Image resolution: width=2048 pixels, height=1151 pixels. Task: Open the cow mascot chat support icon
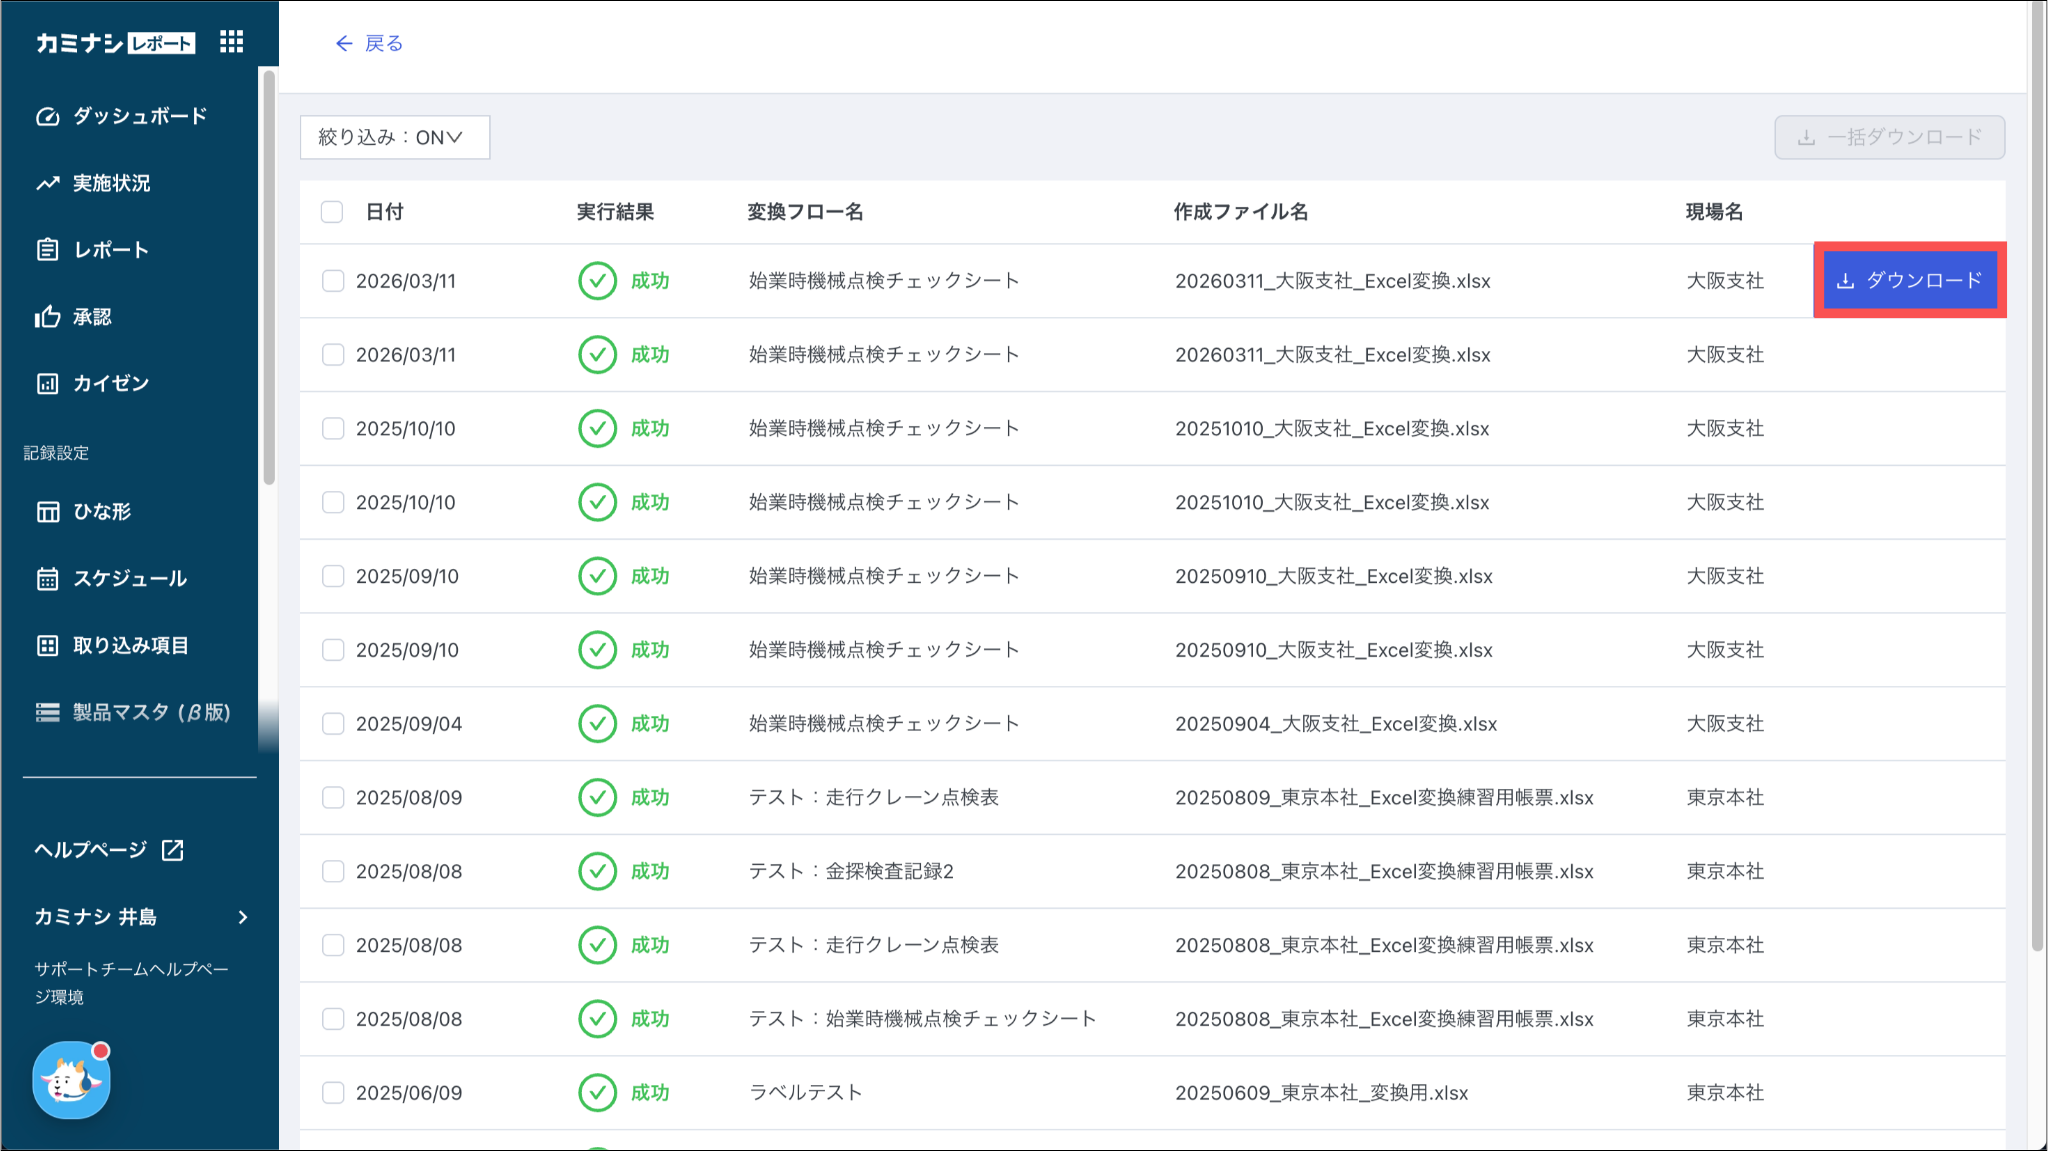pyautogui.click(x=71, y=1080)
